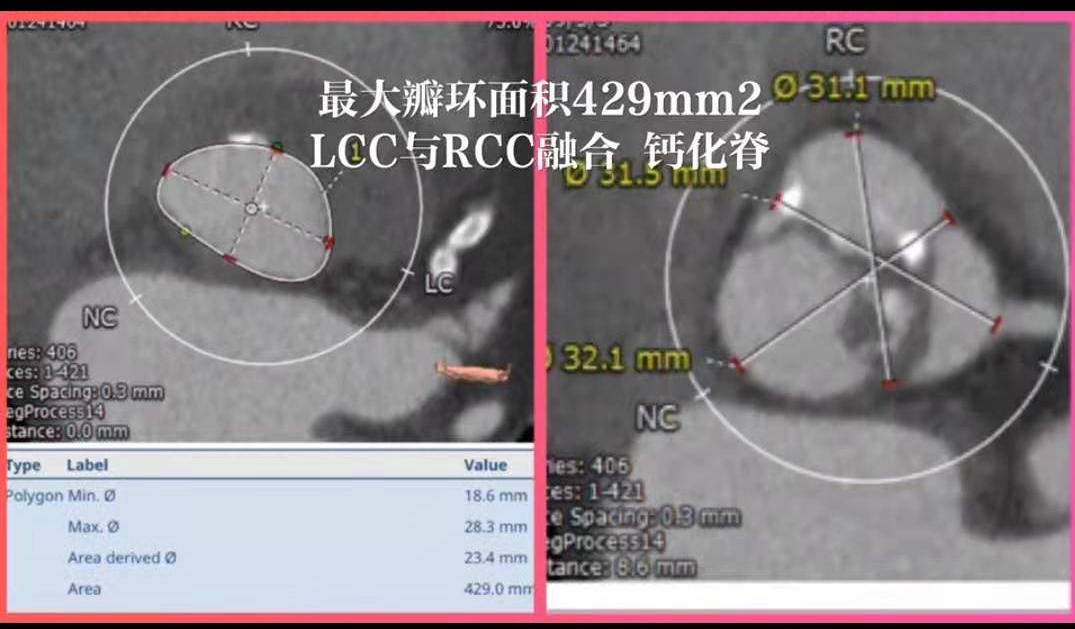Click the NC tick mark on left view circle

coord(136,300)
